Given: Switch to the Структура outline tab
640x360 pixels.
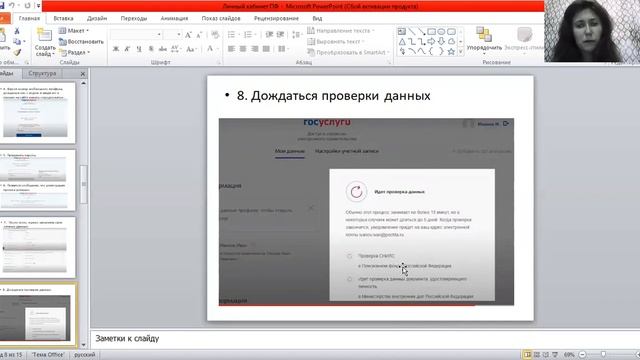Looking at the screenshot, I should point(42,73).
